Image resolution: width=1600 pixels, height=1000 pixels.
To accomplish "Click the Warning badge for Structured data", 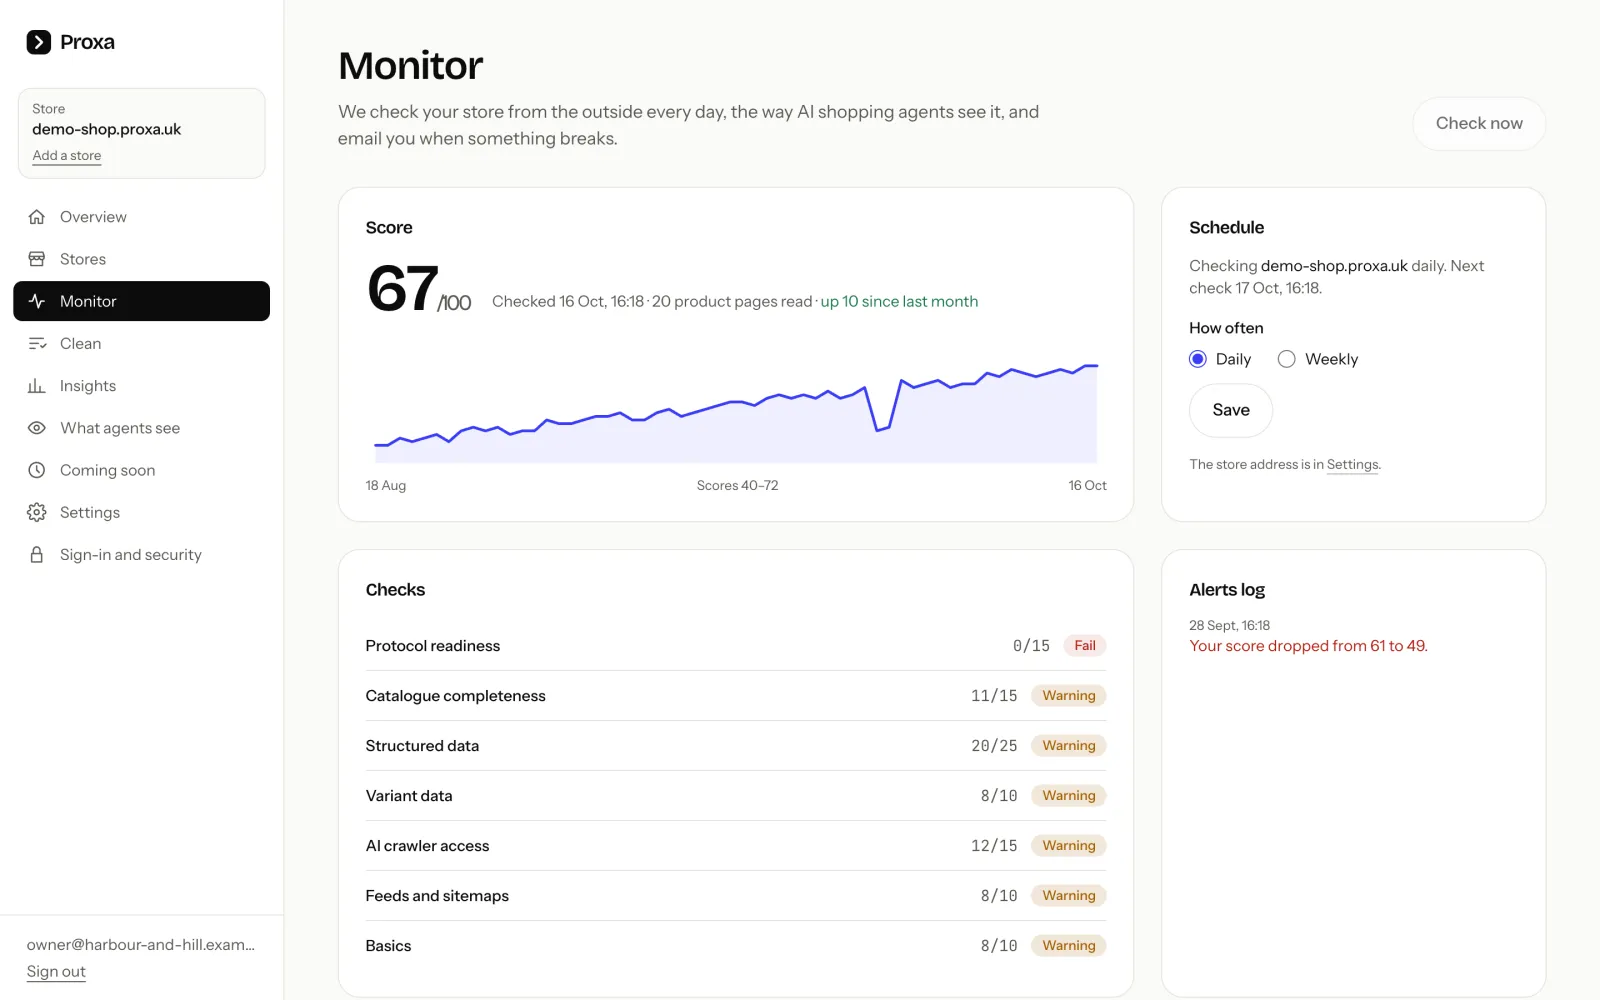I will pos(1069,746).
